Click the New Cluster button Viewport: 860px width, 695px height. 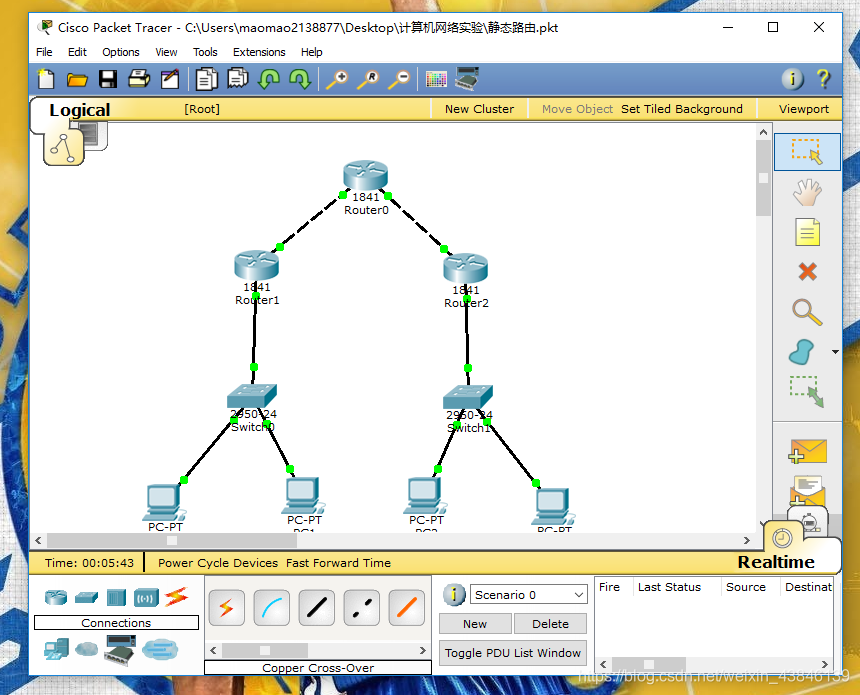[479, 109]
